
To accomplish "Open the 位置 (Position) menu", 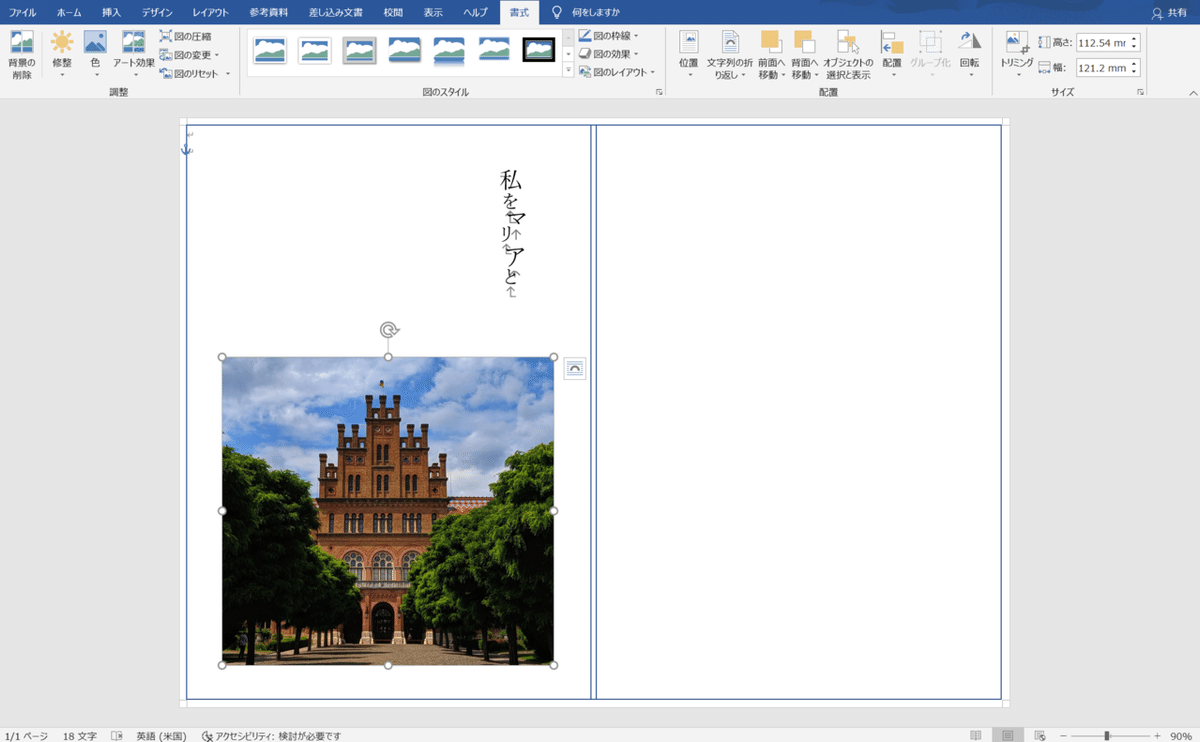I will [689, 55].
